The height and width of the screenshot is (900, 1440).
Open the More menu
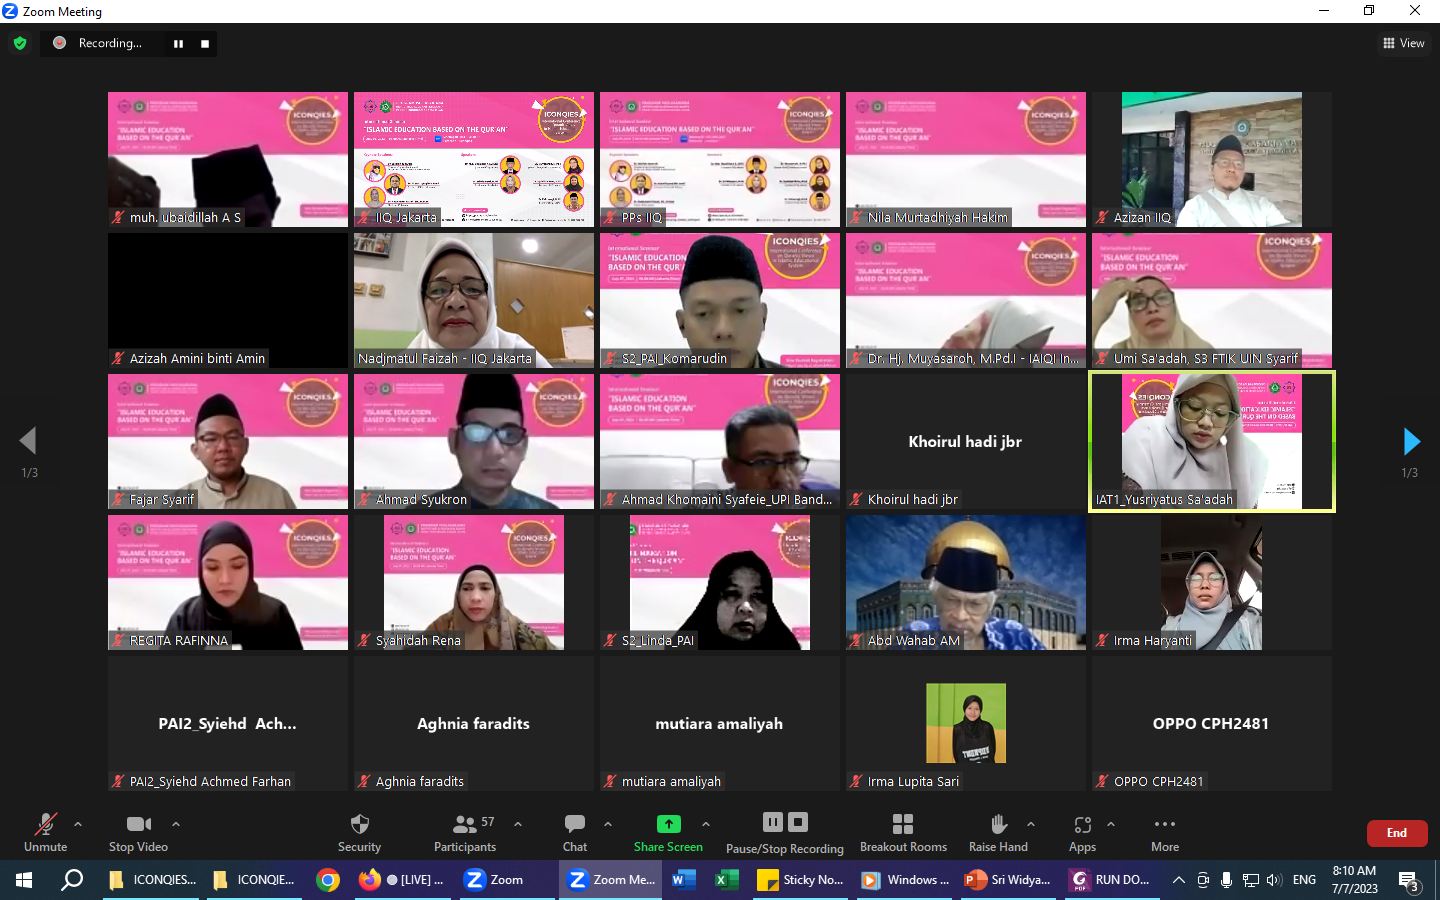pyautogui.click(x=1165, y=824)
